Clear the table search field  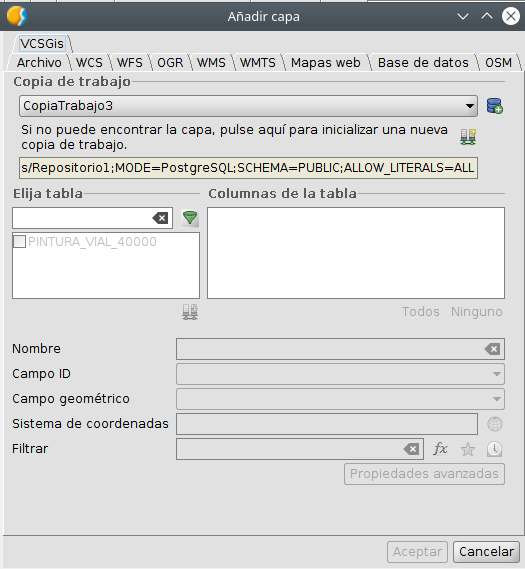160,218
